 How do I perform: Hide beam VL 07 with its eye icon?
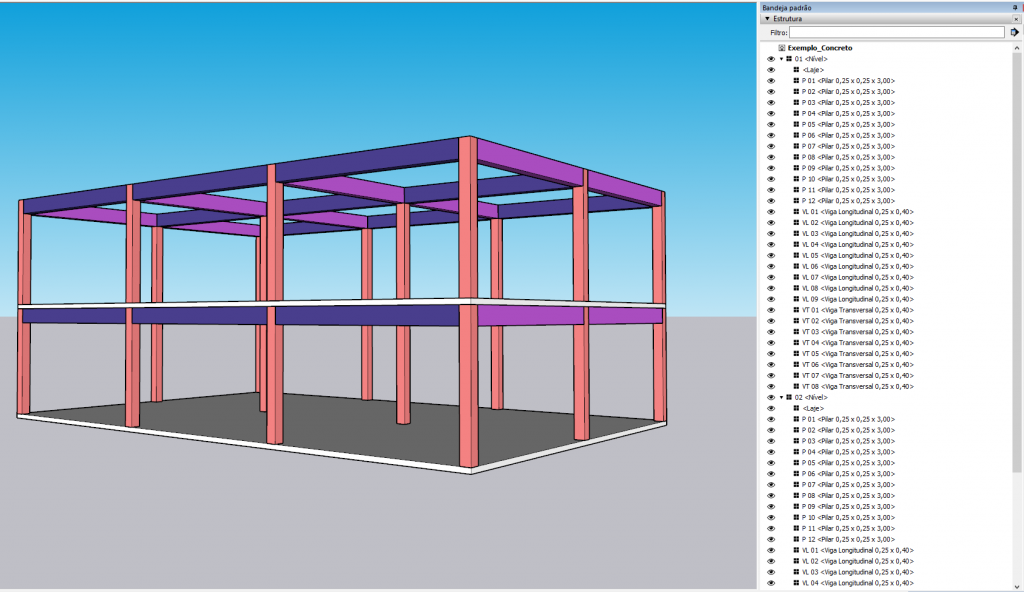coord(771,277)
